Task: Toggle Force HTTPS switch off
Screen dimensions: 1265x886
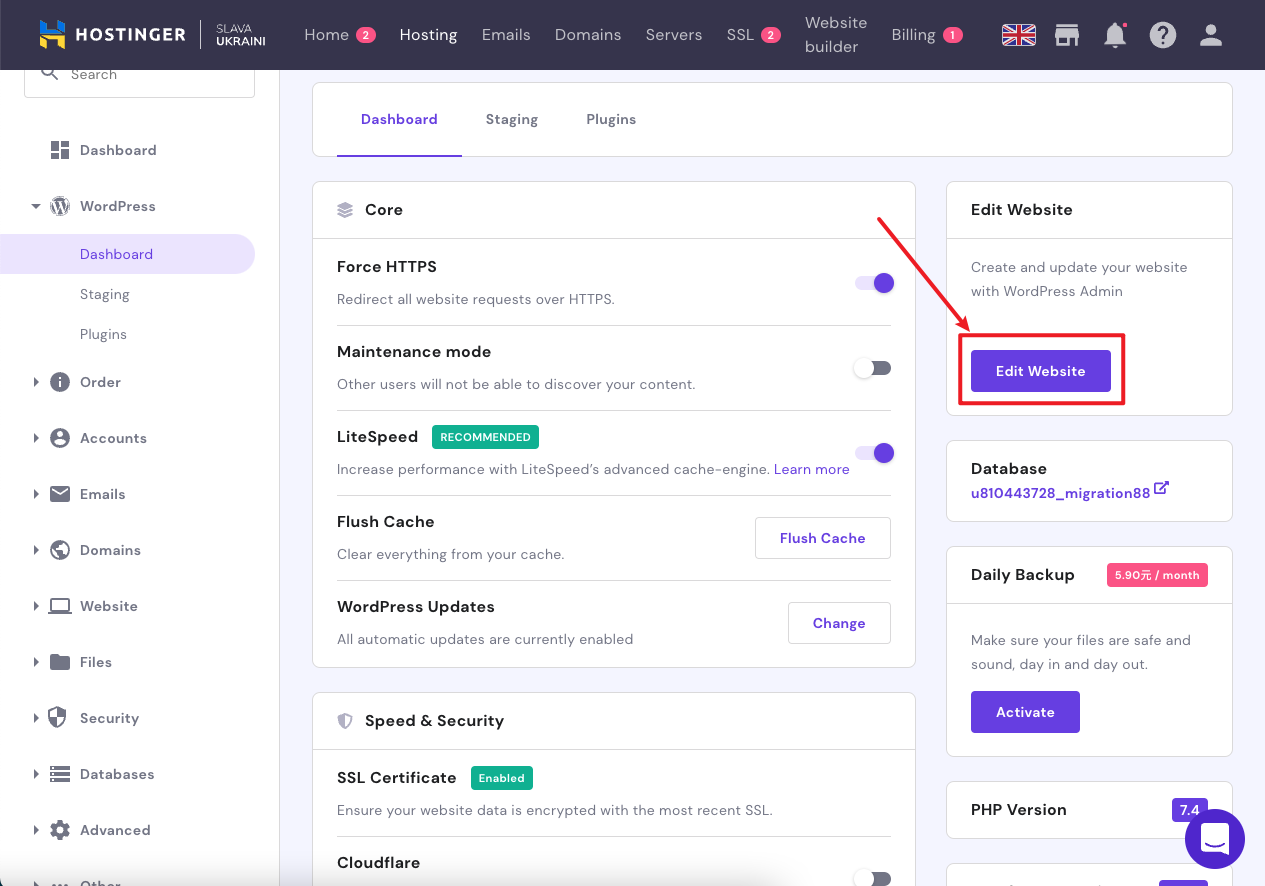Action: 874,283
